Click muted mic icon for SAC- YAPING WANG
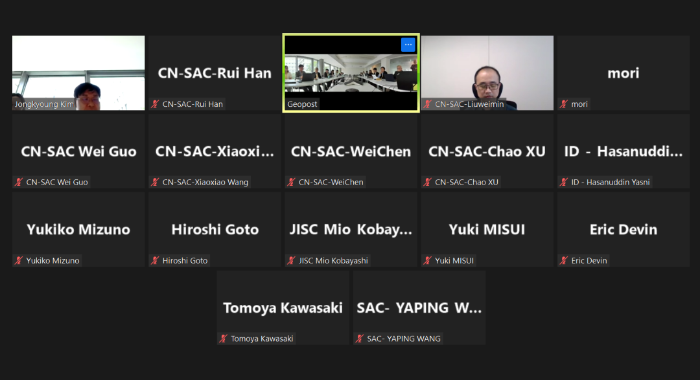This screenshot has width=700, height=380. [x=360, y=338]
